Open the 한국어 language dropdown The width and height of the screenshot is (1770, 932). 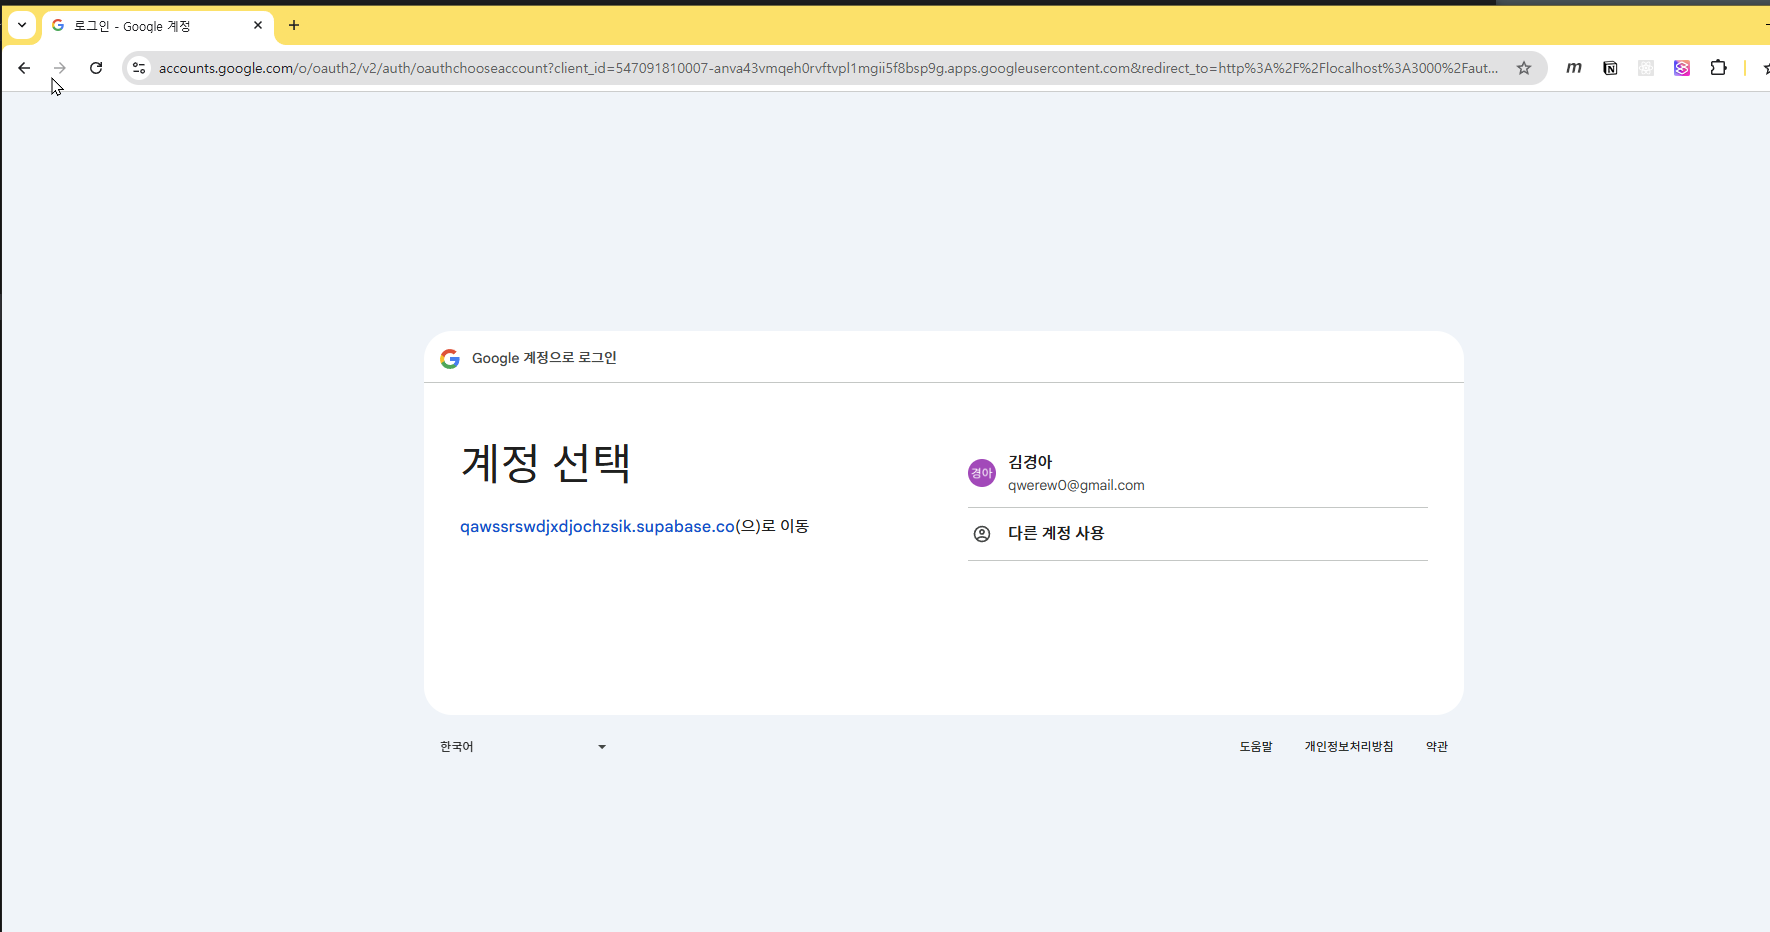[522, 747]
